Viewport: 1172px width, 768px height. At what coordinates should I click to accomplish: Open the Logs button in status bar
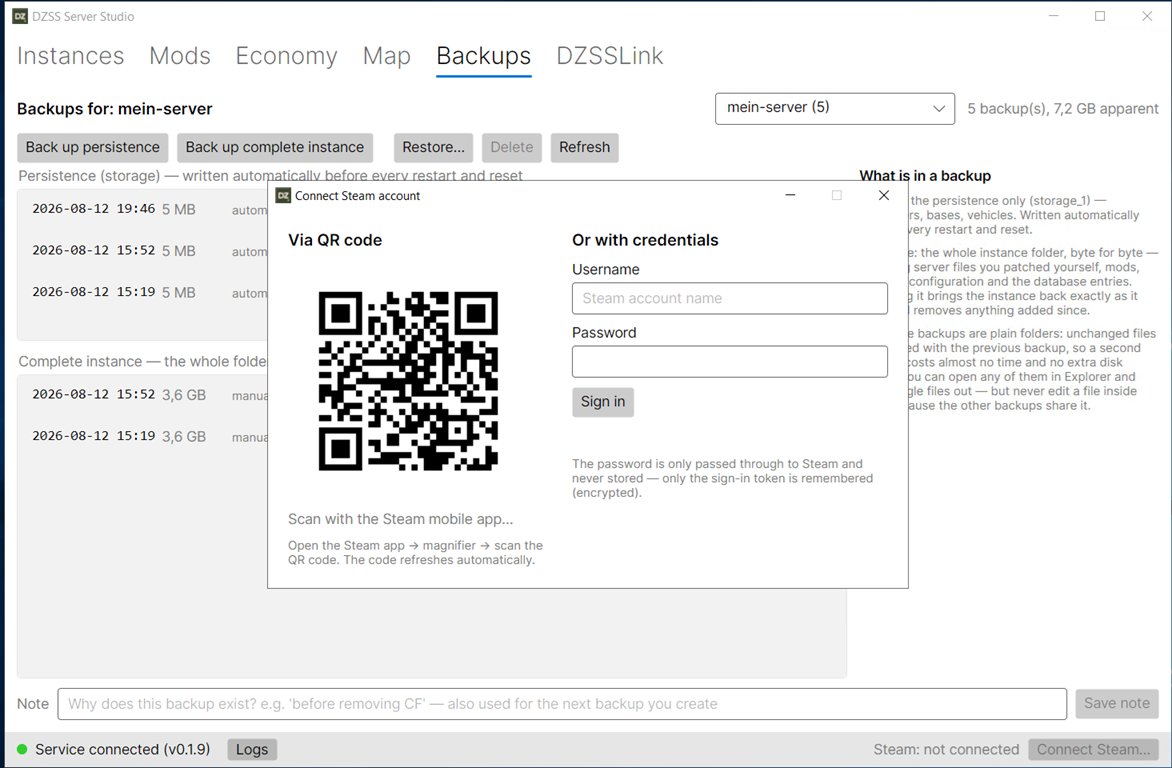pos(252,749)
